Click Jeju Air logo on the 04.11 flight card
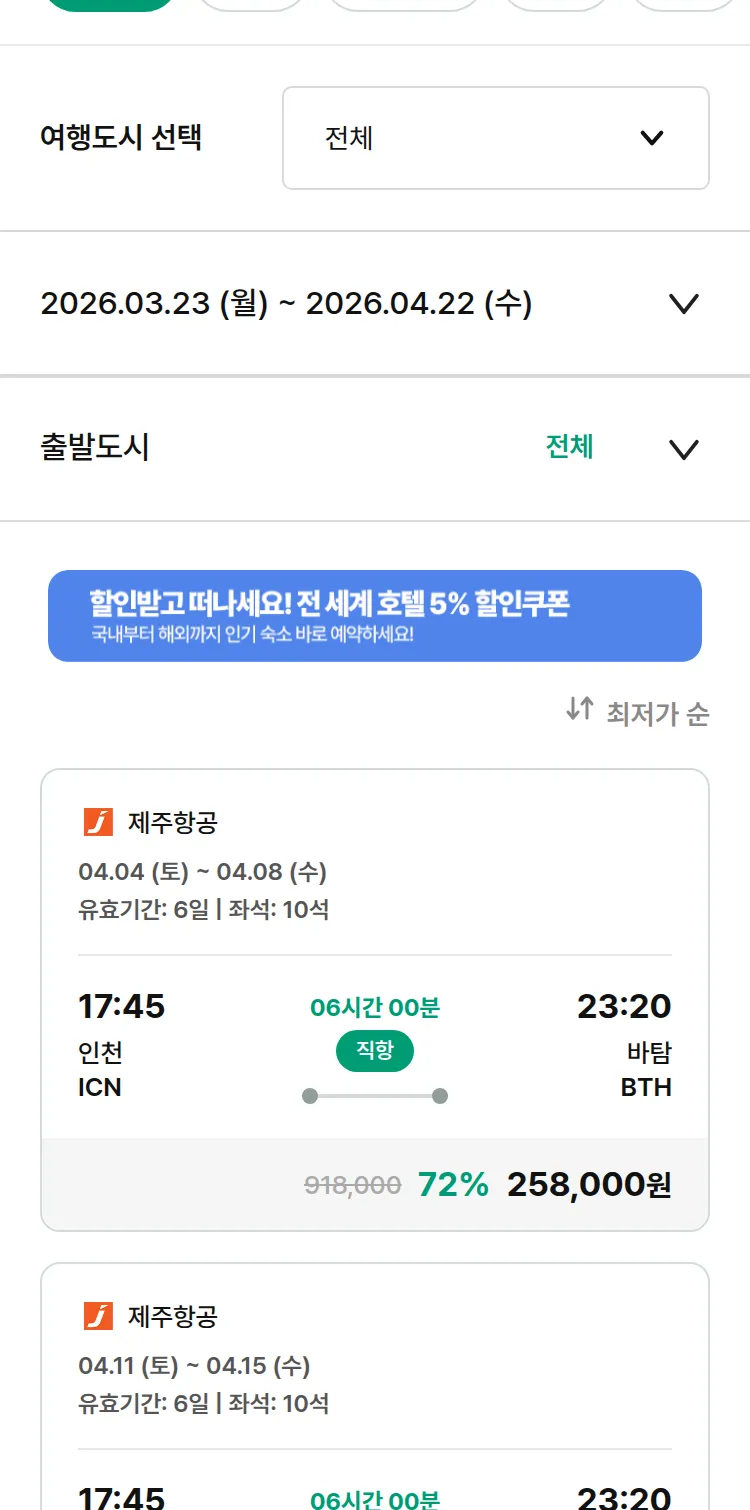This screenshot has height=1510, width=750. tap(98, 1316)
